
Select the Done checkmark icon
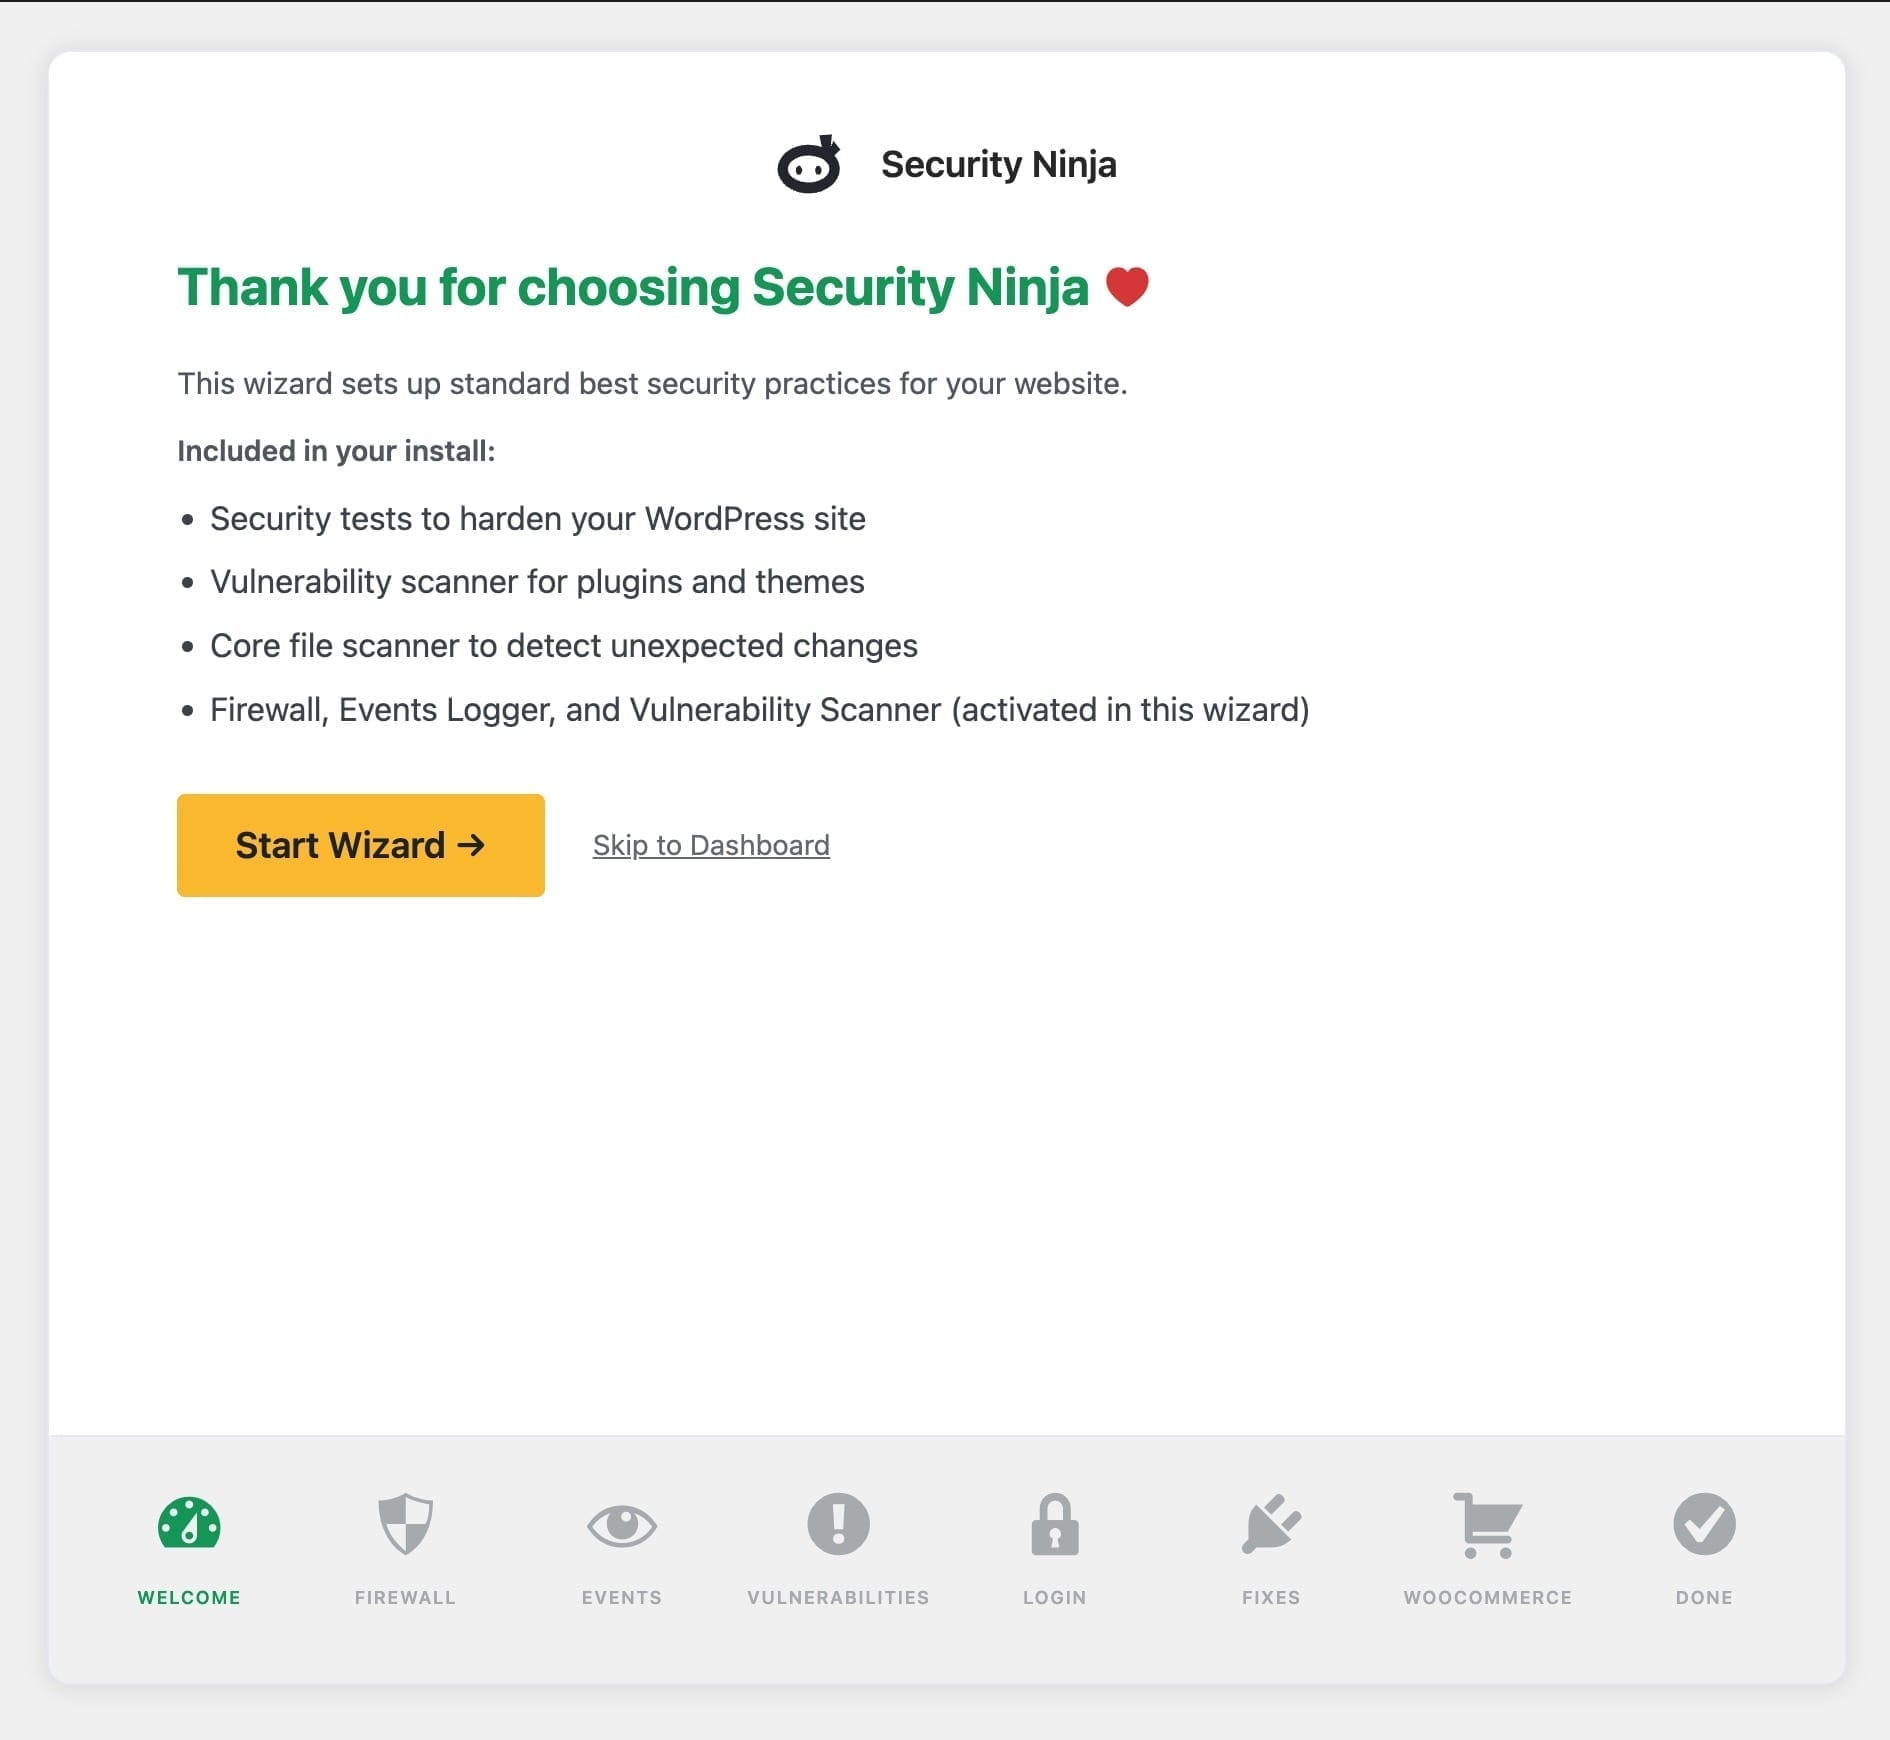[1704, 1524]
